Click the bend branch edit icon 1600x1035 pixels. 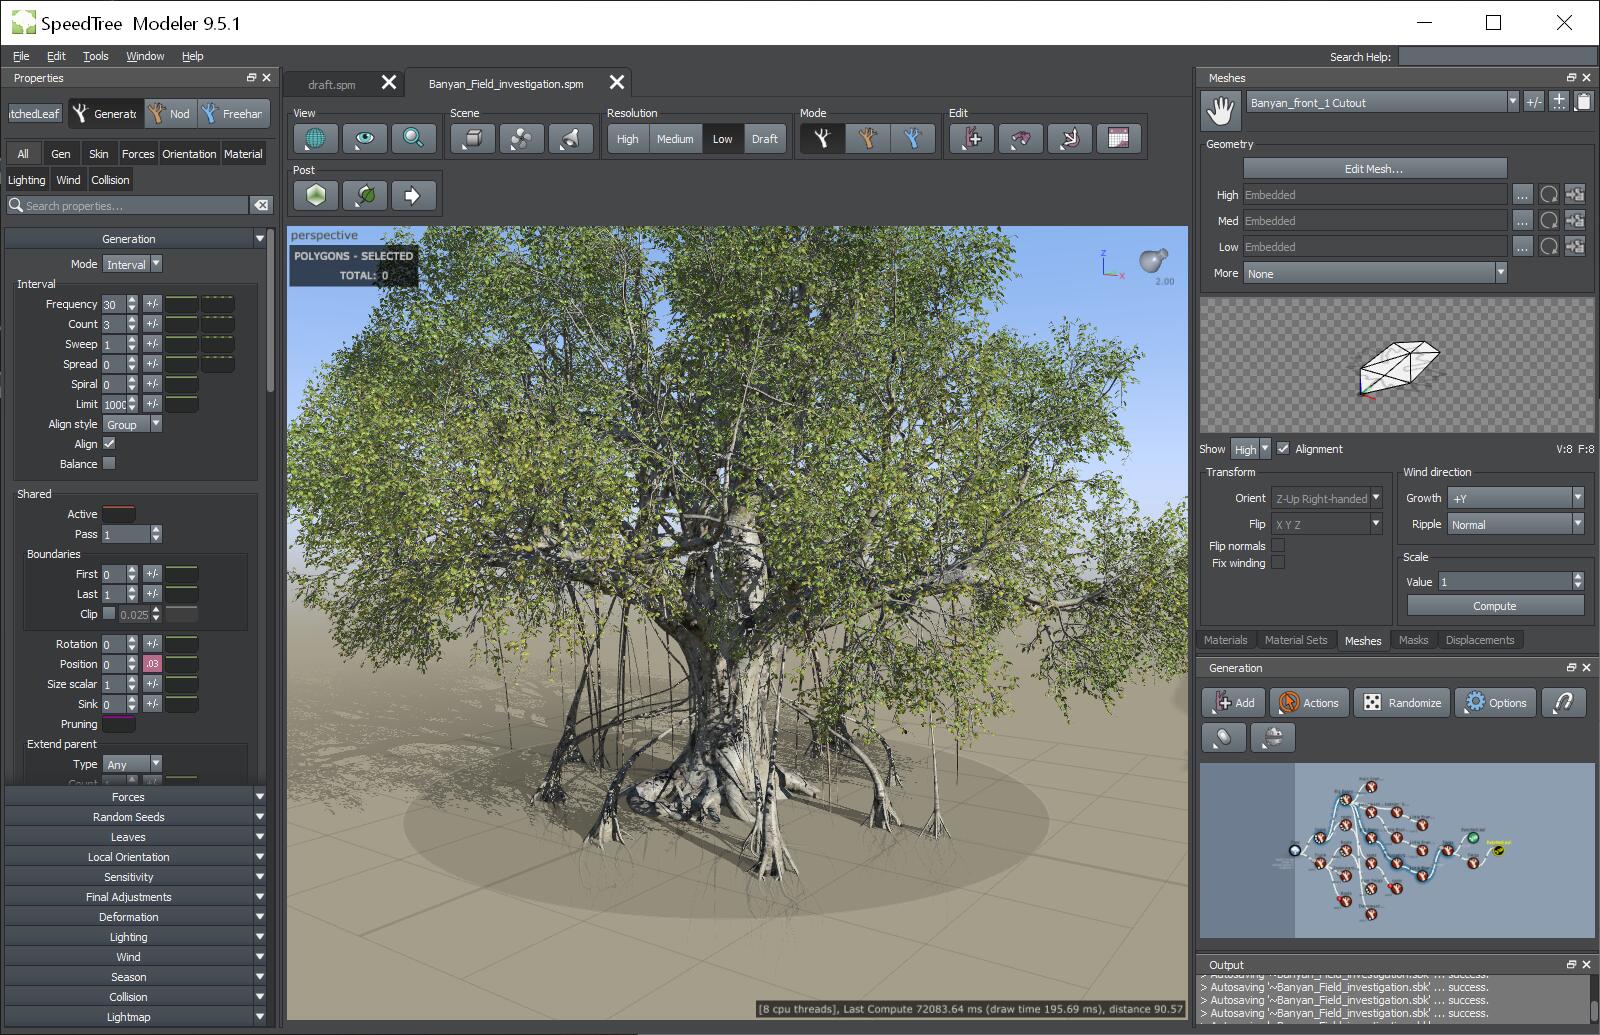click(1020, 139)
